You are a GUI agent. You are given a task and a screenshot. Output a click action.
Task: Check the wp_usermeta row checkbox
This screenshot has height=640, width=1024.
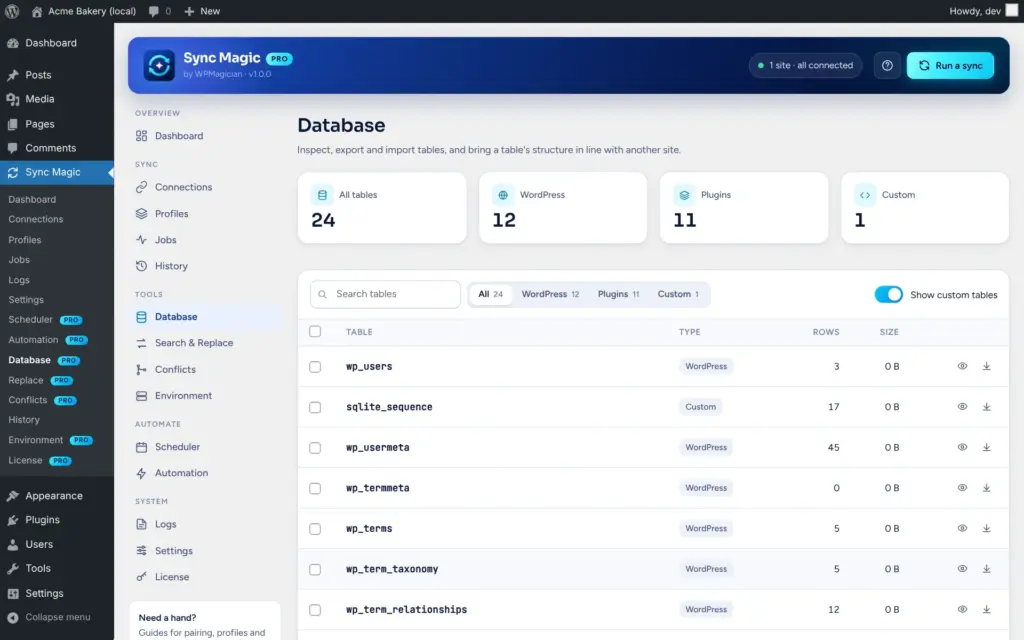[315, 447]
